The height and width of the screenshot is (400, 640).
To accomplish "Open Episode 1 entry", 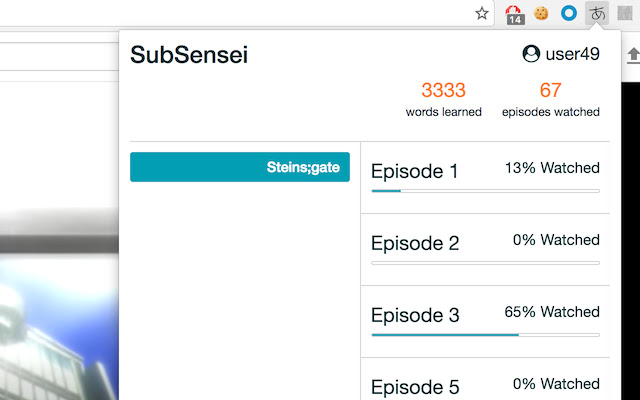I will [414, 171].
